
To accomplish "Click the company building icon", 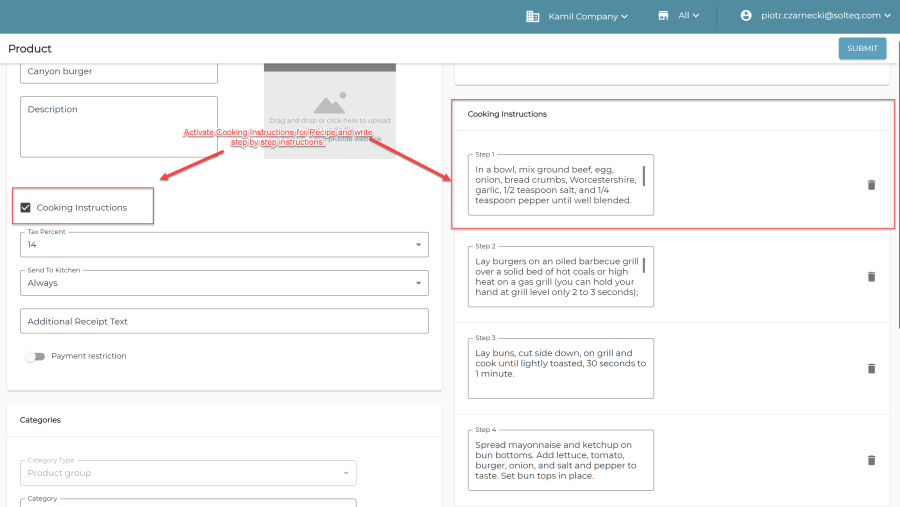I will point(533,16).
